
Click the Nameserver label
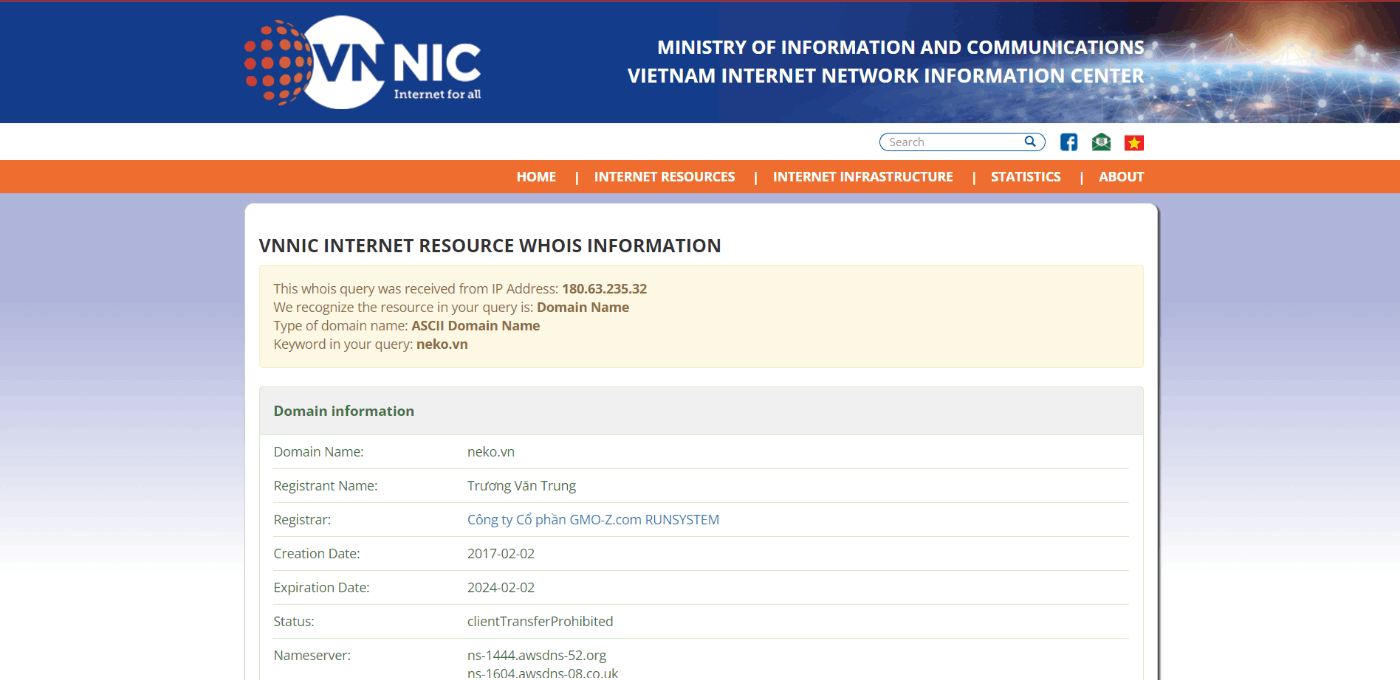pyautogui.click(x=312, y=656)
